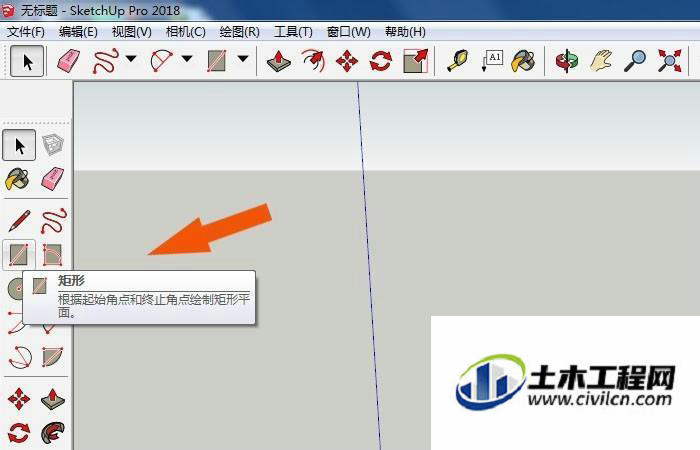Viewport: 700px width, 450px height.
Task: Pick the Eraser tool in the top toolbar
Action: tap(69, 61)
